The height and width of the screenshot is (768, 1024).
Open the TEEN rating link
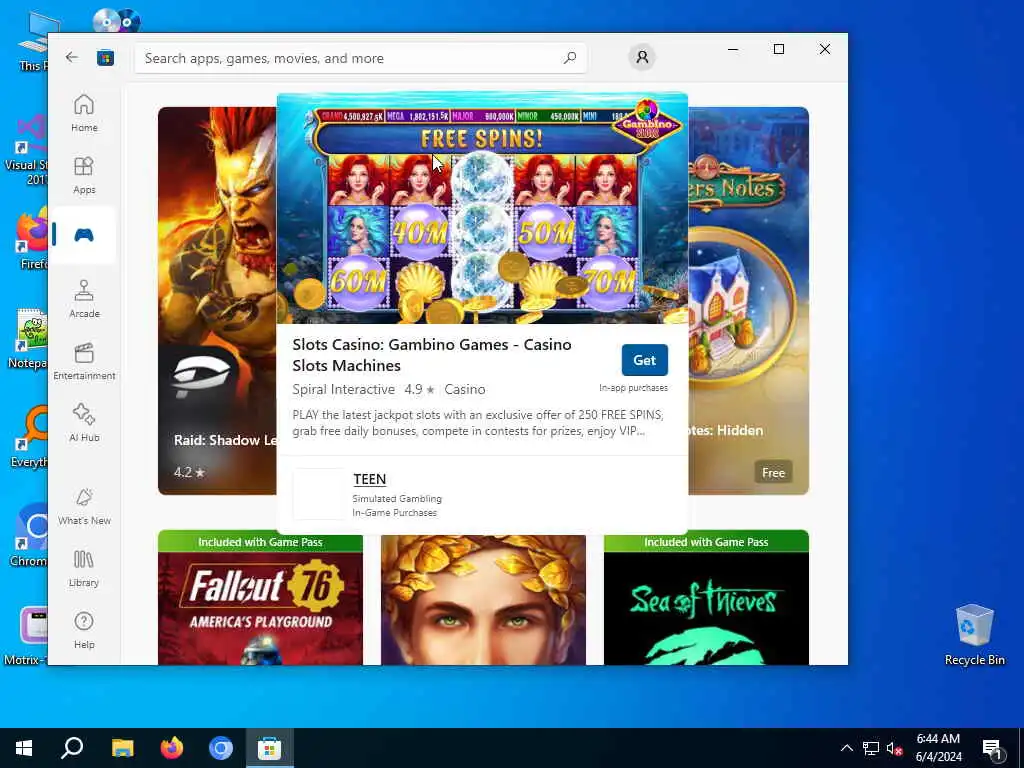370,479
